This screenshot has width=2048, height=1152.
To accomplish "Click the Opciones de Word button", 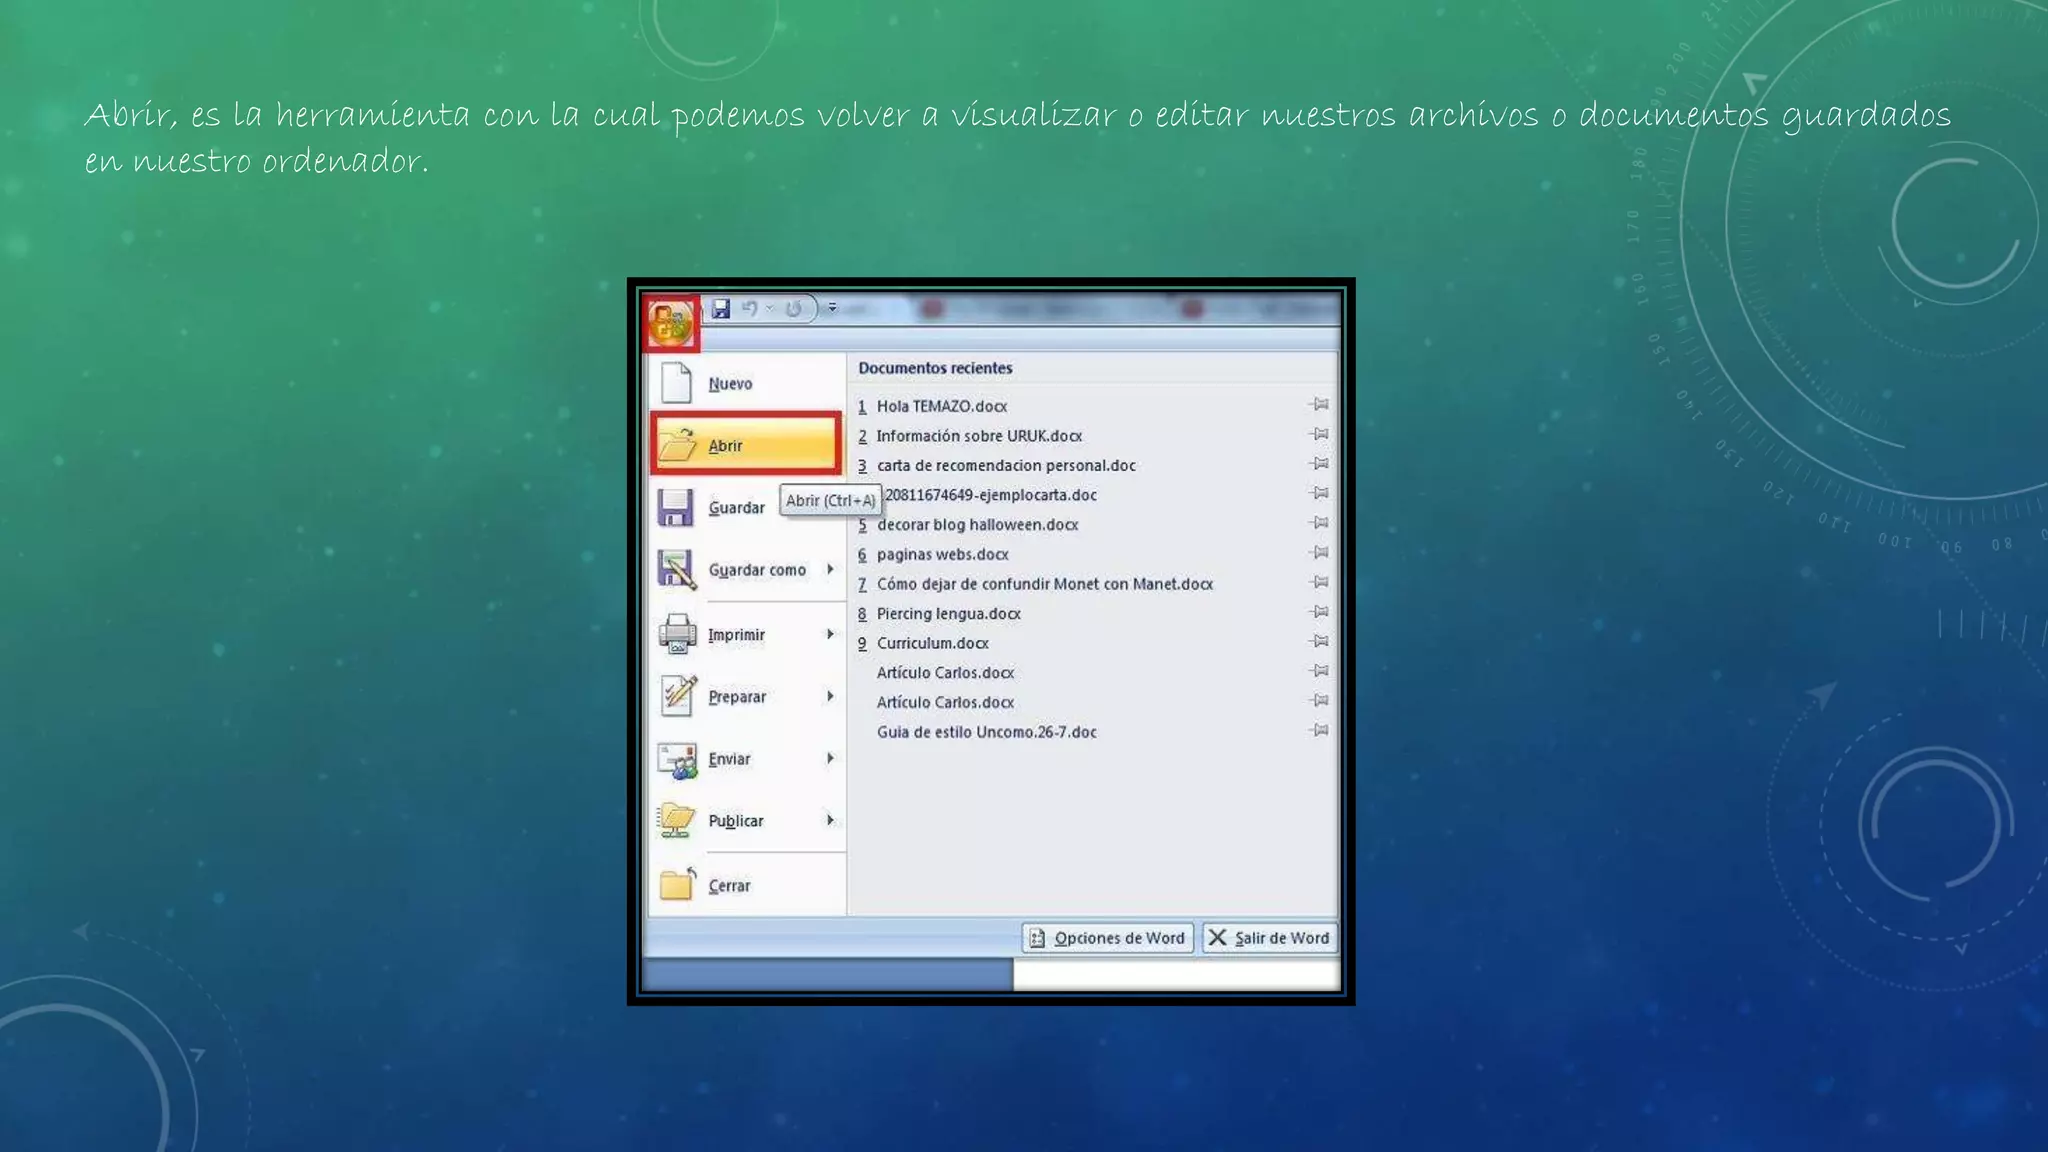I will point(1107,938).
